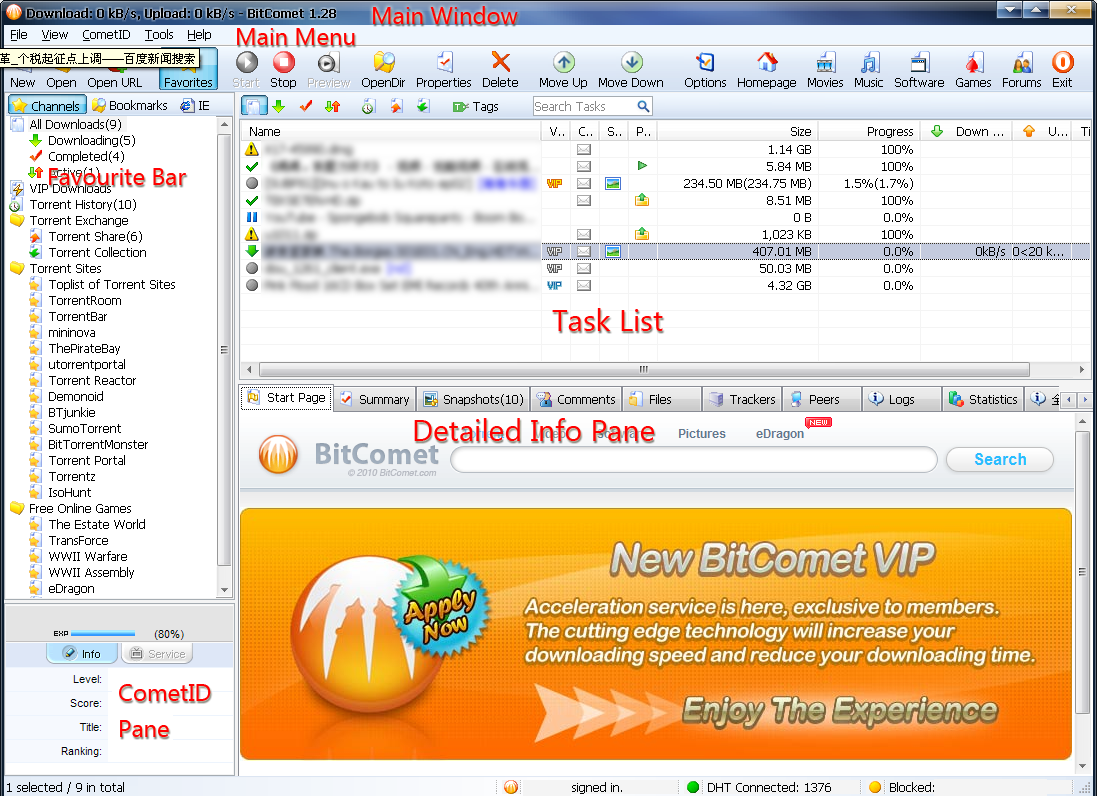Select the Bookmarks favorites tab
This screenshot has width=1097, height=796.
point(130,106)
